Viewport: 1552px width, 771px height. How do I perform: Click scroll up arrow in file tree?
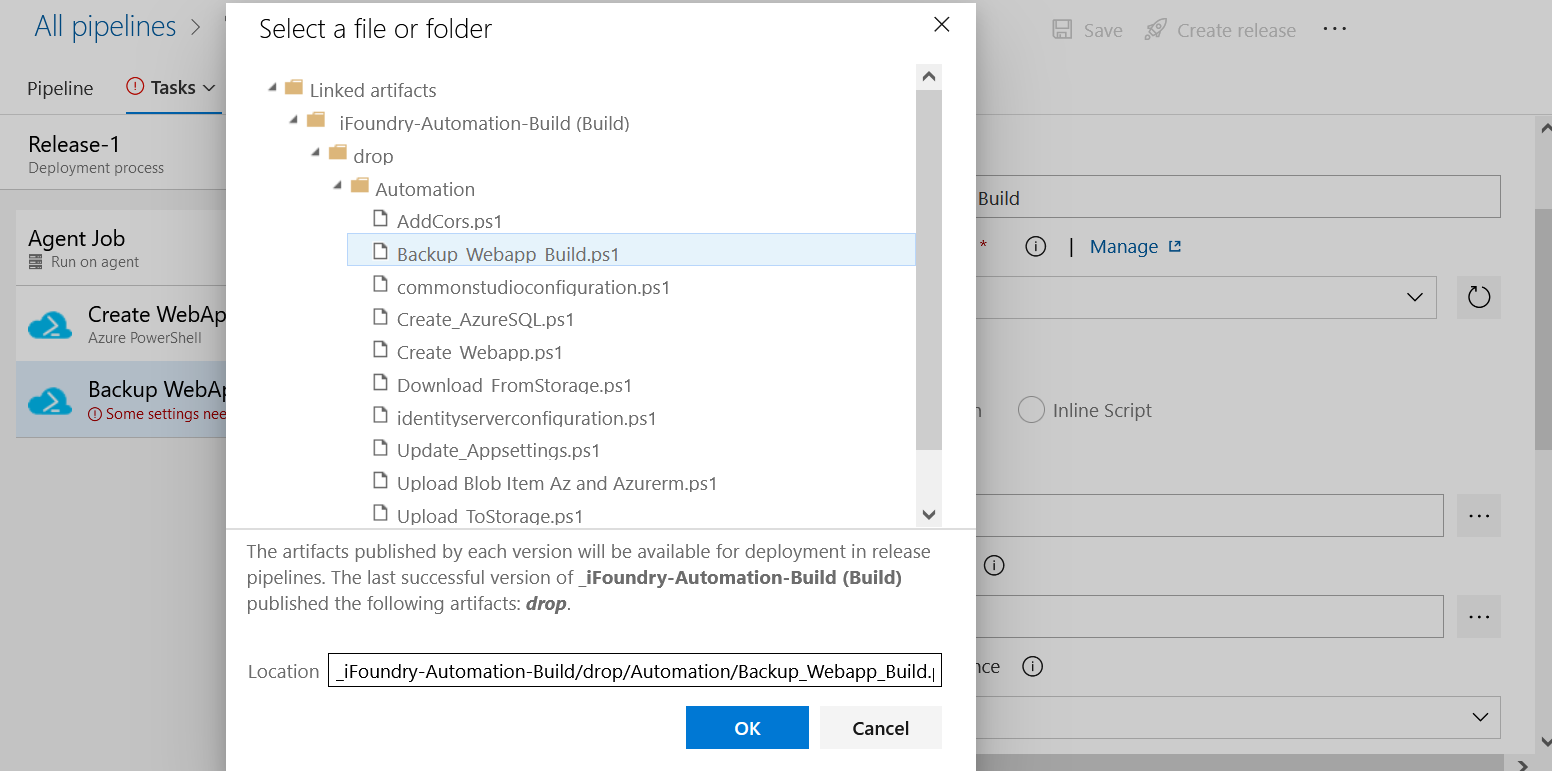(929, 77)
